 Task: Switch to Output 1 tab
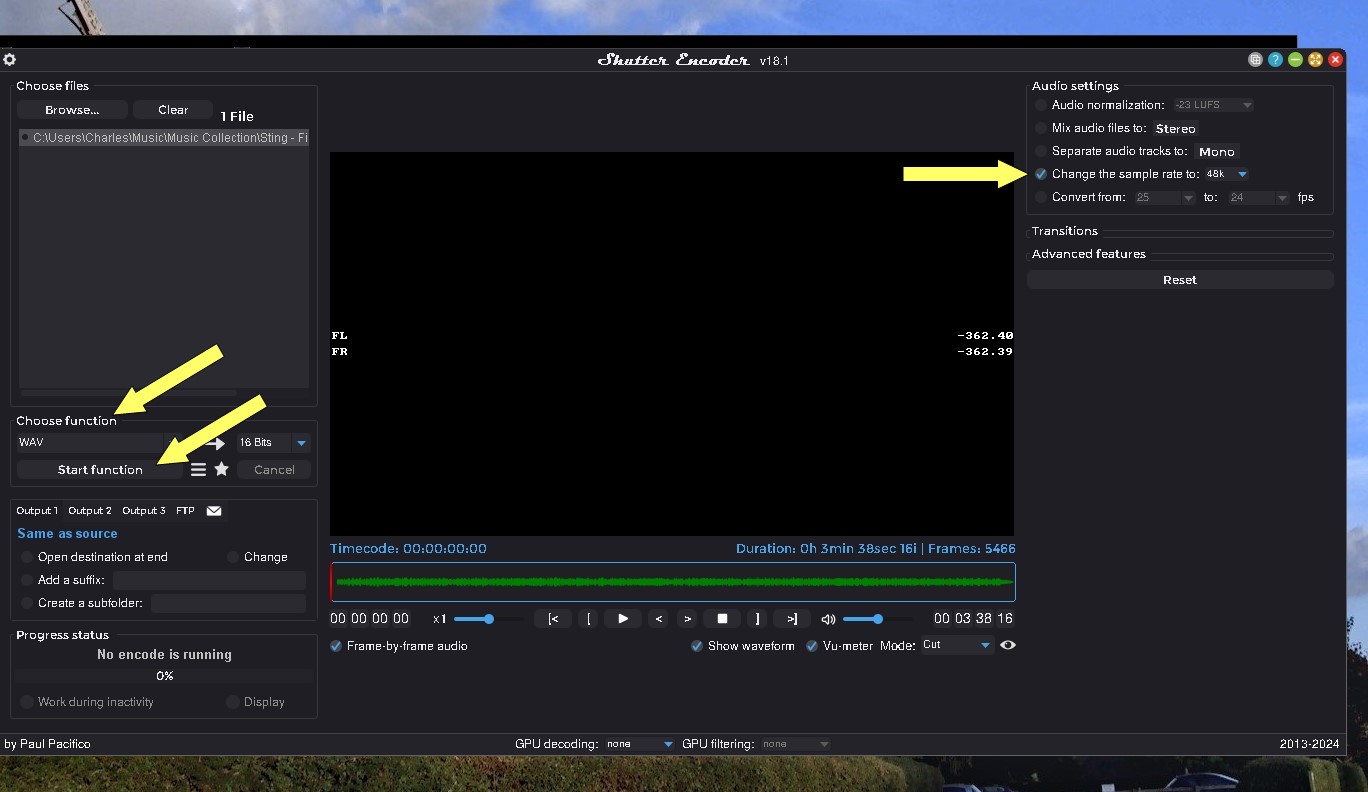click(x=37, y=511)
